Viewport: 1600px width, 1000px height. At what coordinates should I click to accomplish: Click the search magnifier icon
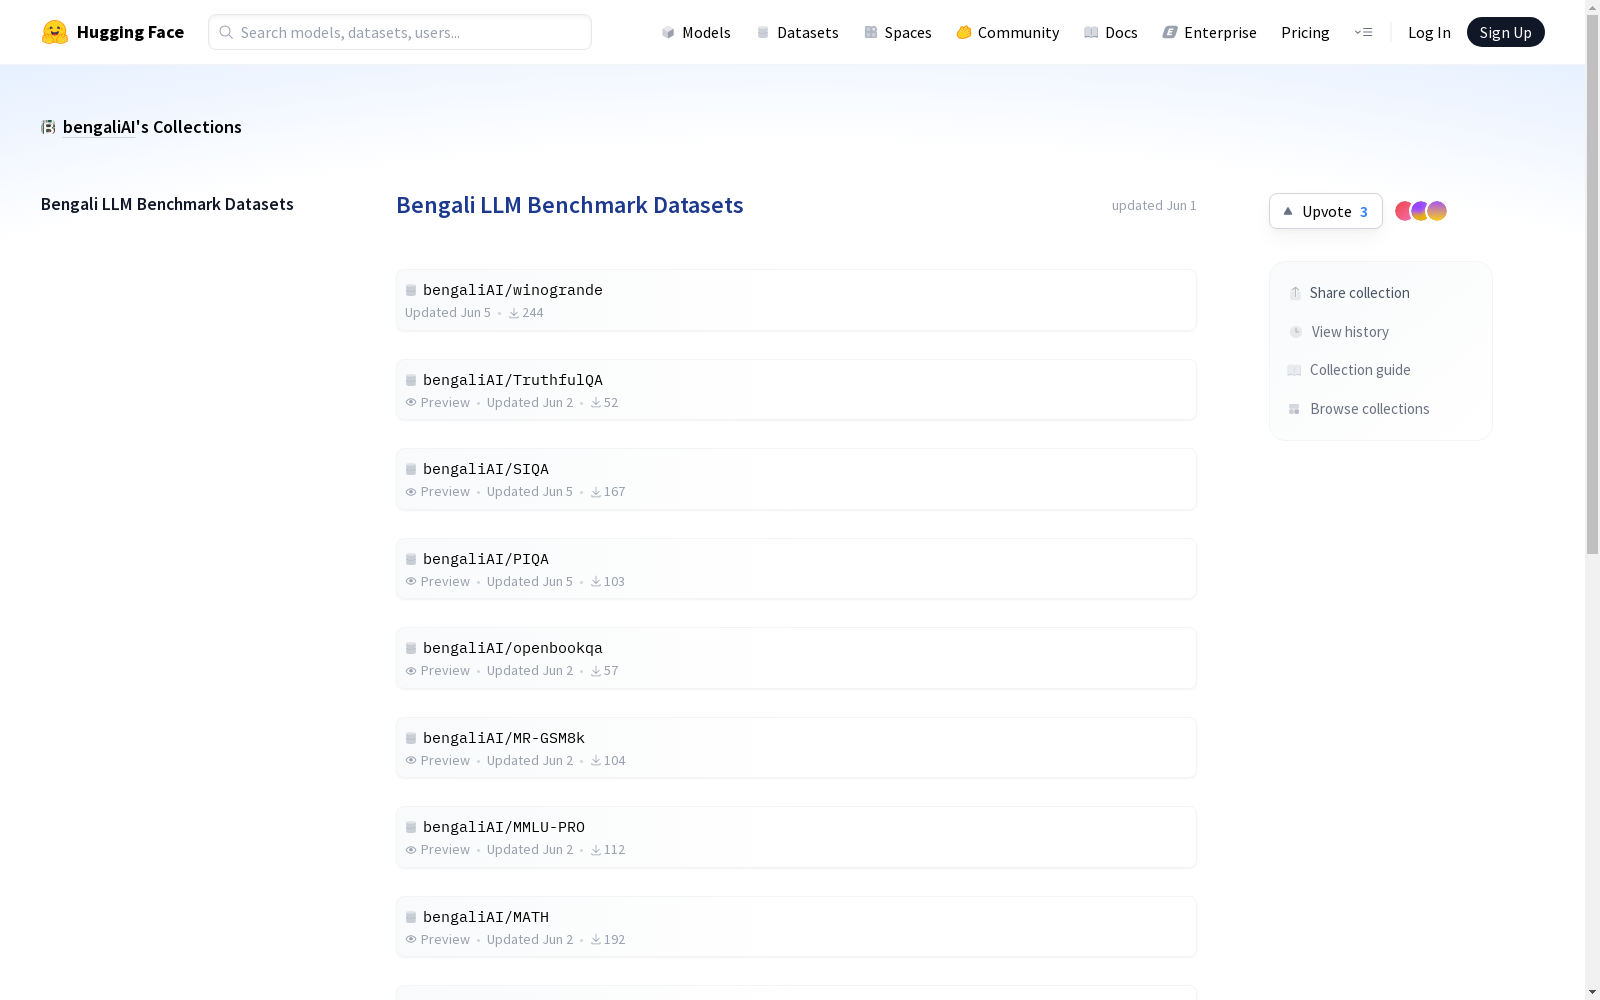(x=226, y=32)
